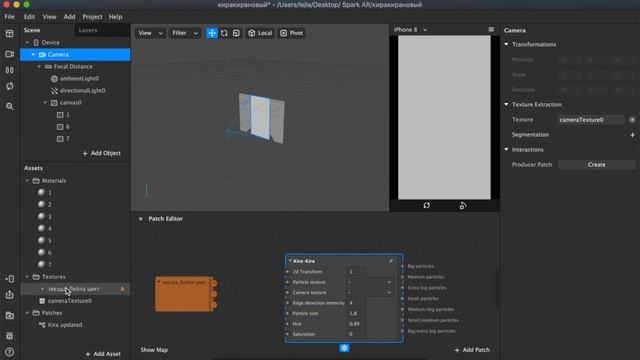Open the Edit menu

[x=29, y=17]
